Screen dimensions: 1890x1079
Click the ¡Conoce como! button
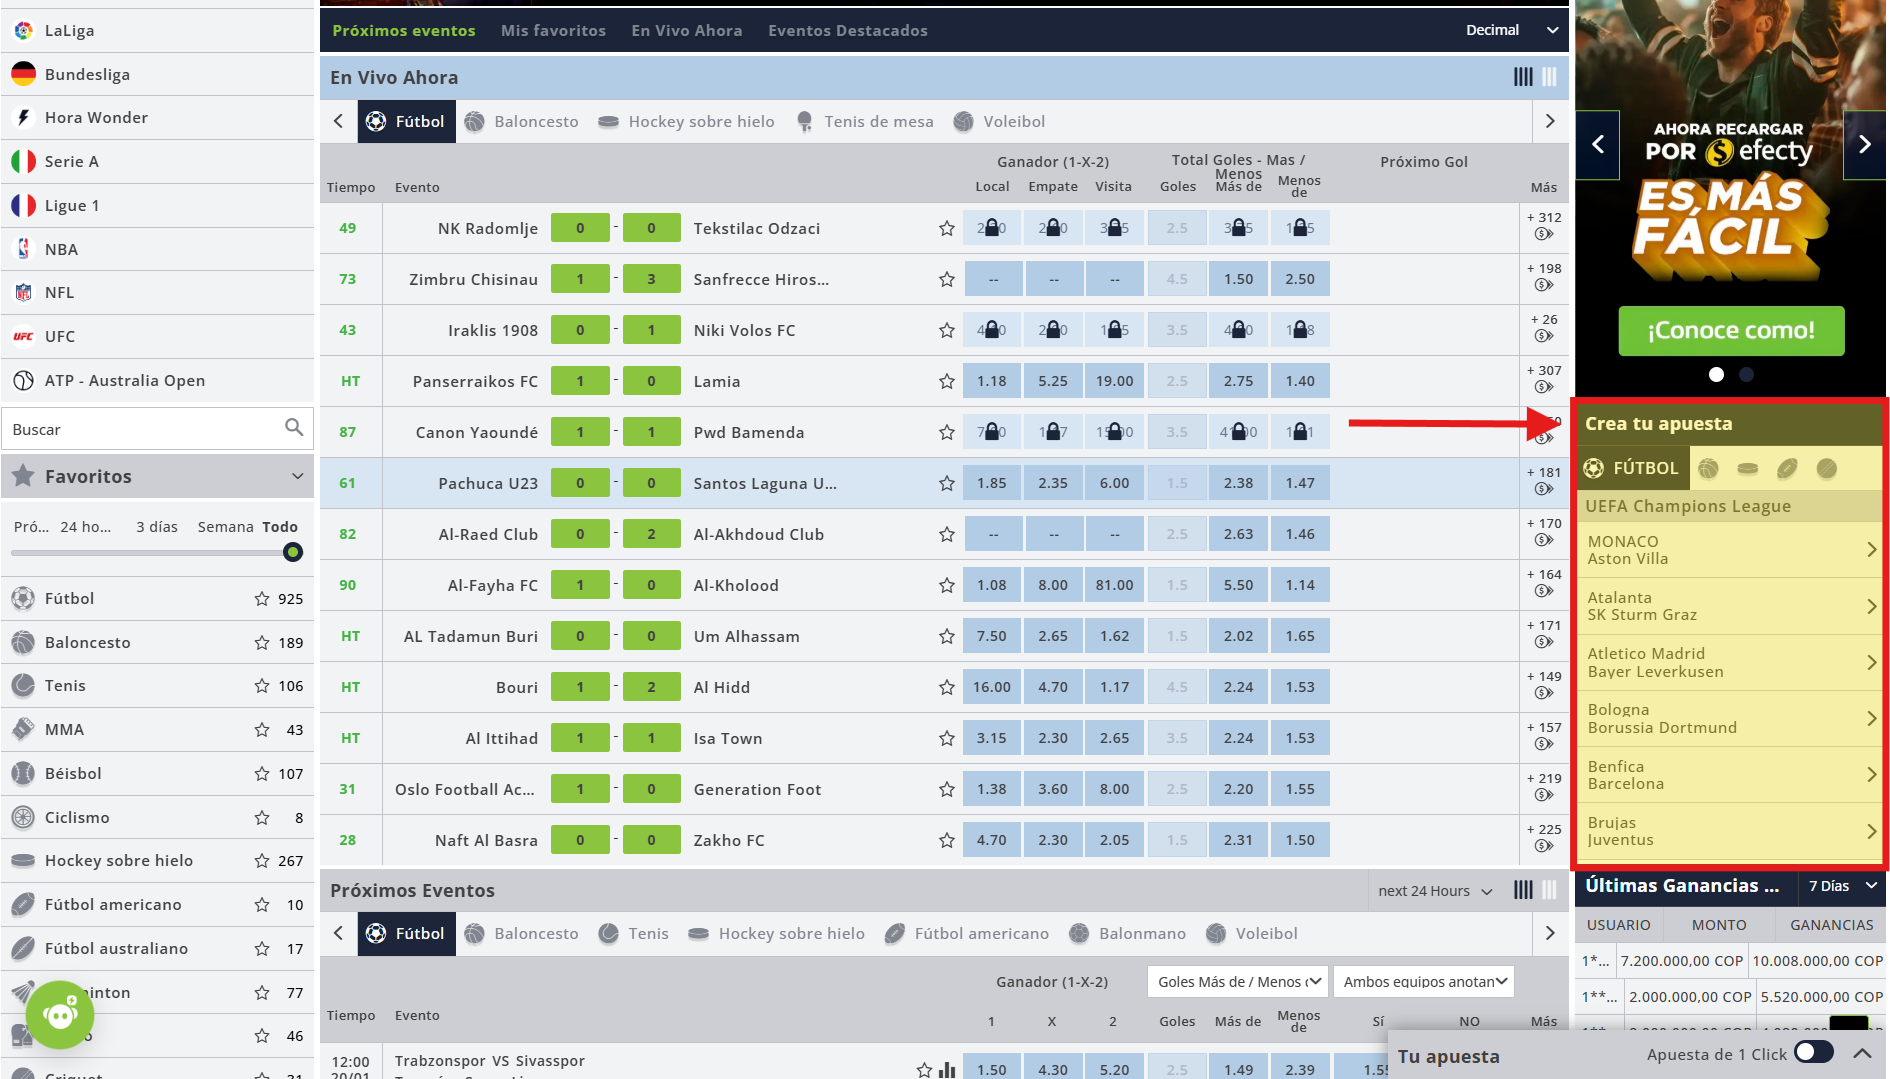click(1731, 330)
